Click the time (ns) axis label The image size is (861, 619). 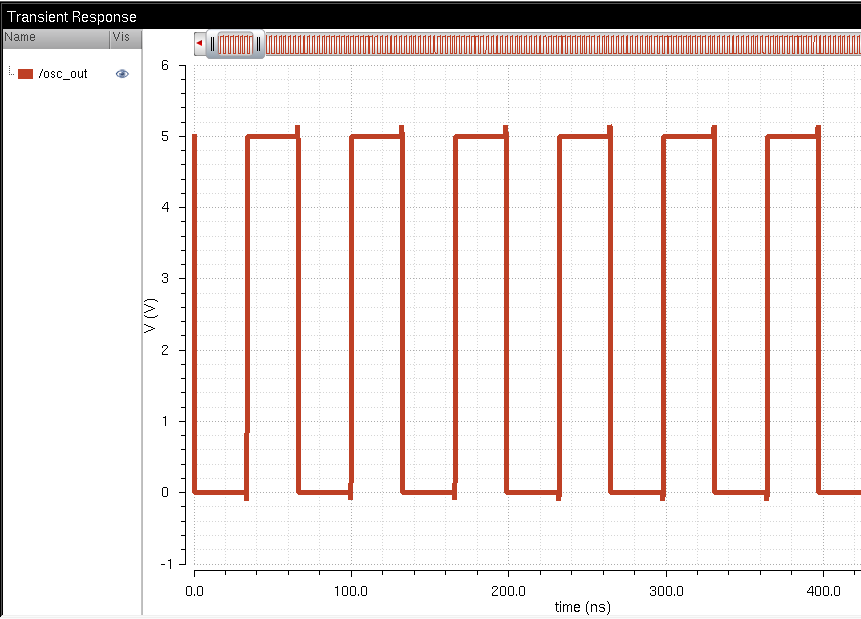[582, 607]
